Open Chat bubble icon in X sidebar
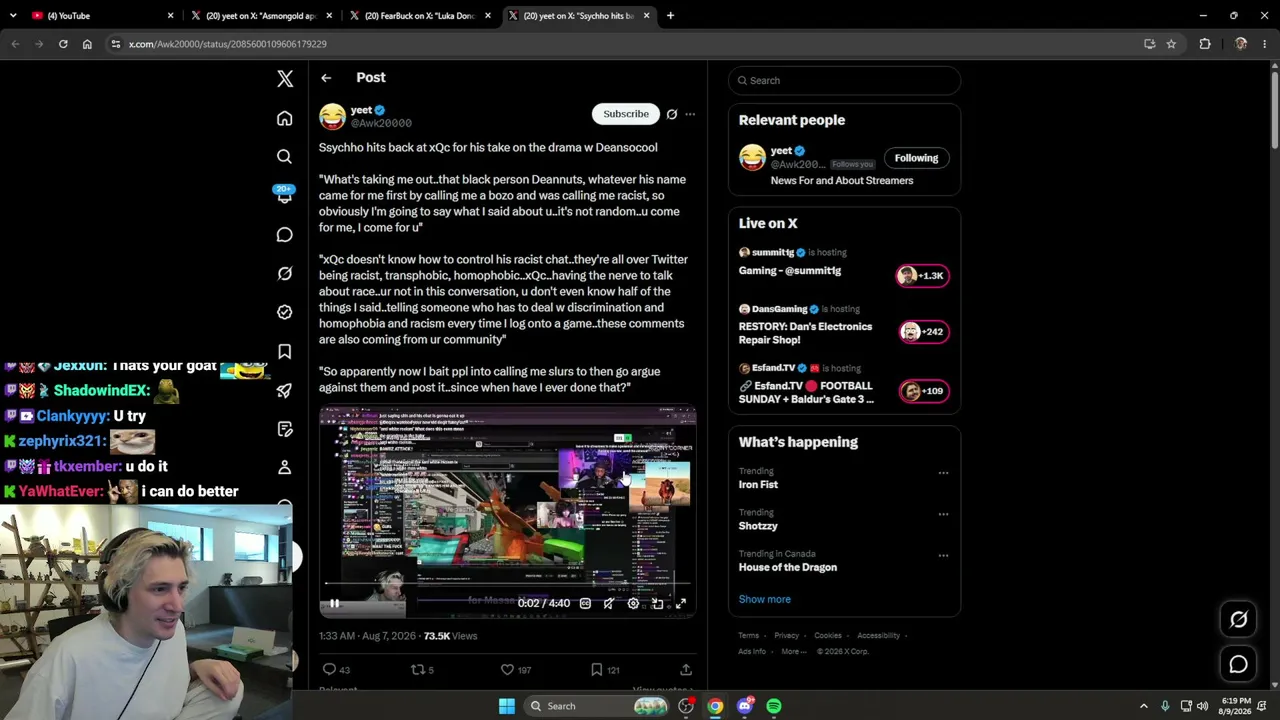This screenshot has width=1280, height=720. (x=285, y=235)
